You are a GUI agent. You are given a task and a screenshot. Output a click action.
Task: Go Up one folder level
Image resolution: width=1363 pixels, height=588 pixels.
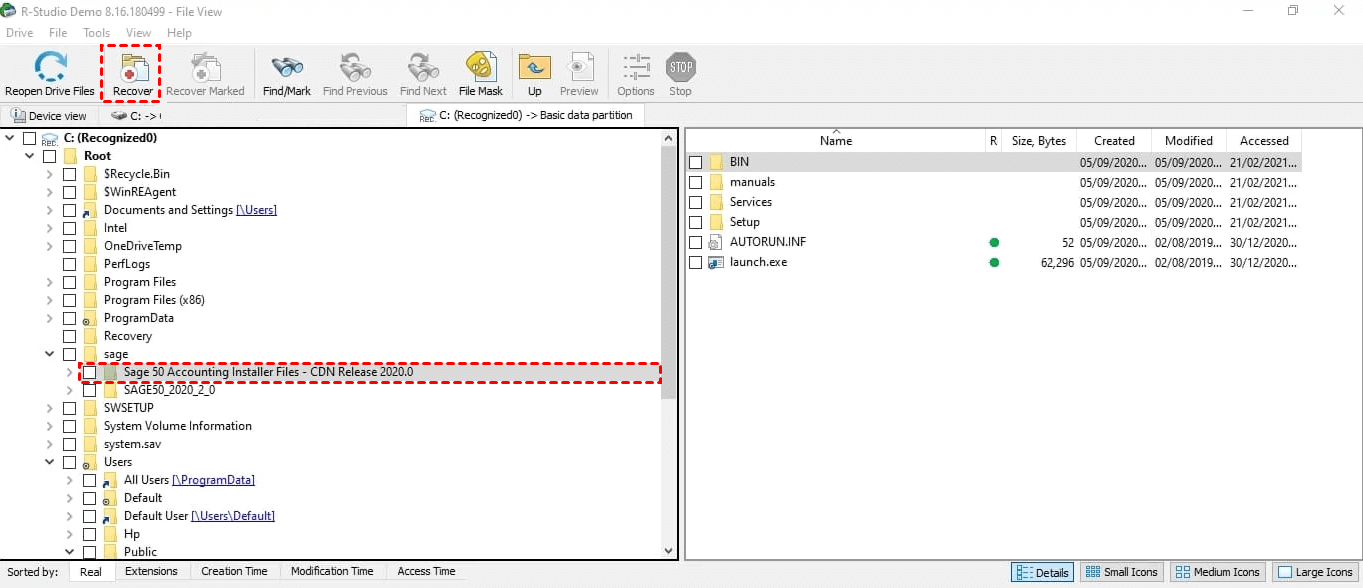point(535,67)
